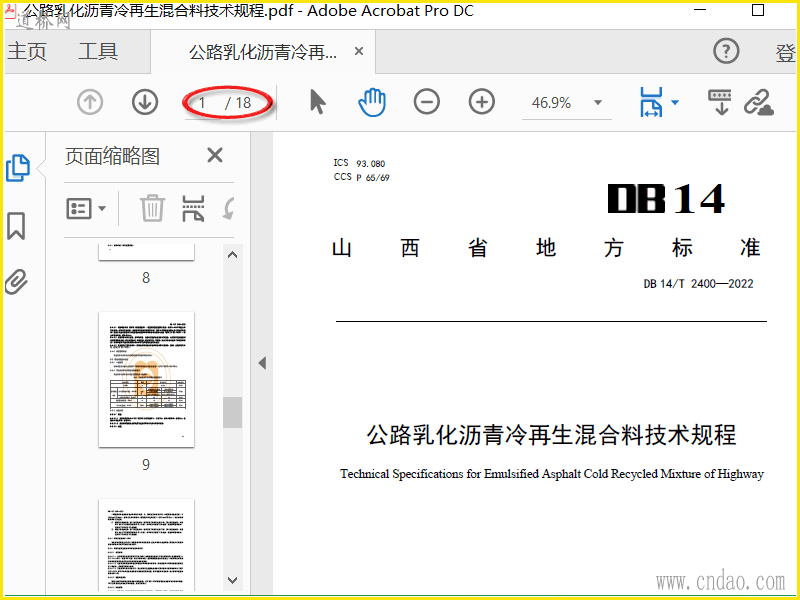Click the thumbnail scrollbar down arrow

233,580
